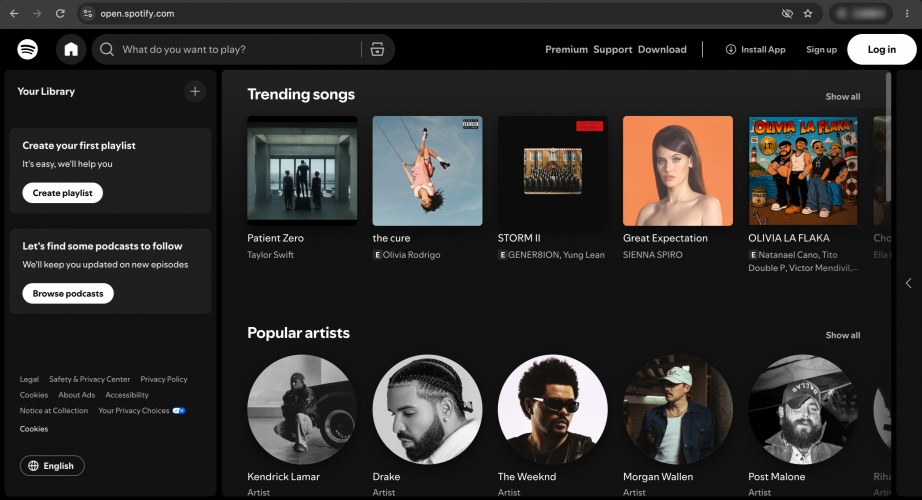Viewport: 922px width, 500px height.
Task: Click the browser back arrow
Action: click(x=14, y=14)
